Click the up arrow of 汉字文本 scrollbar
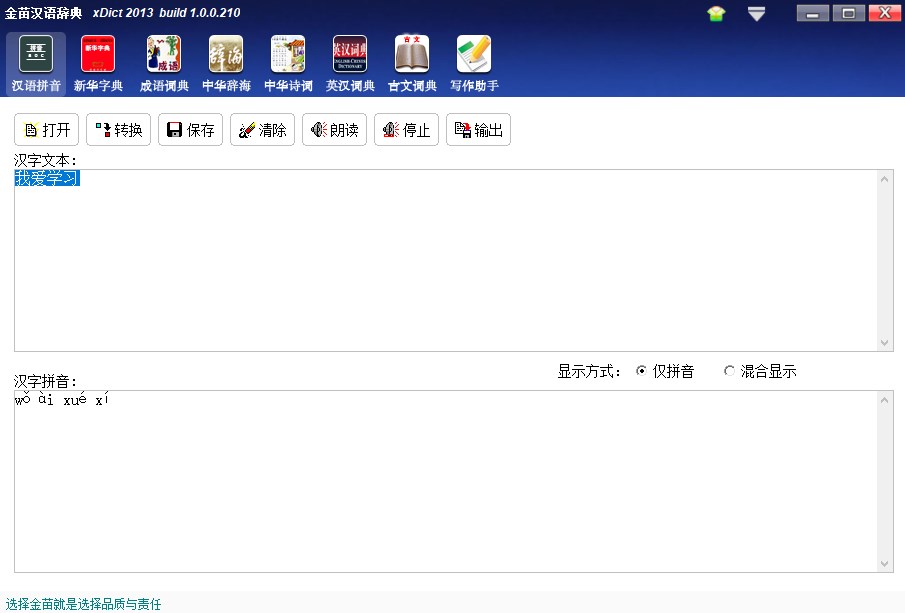The width and height of the screenshot is (905, 613). (x=884, y=180)
